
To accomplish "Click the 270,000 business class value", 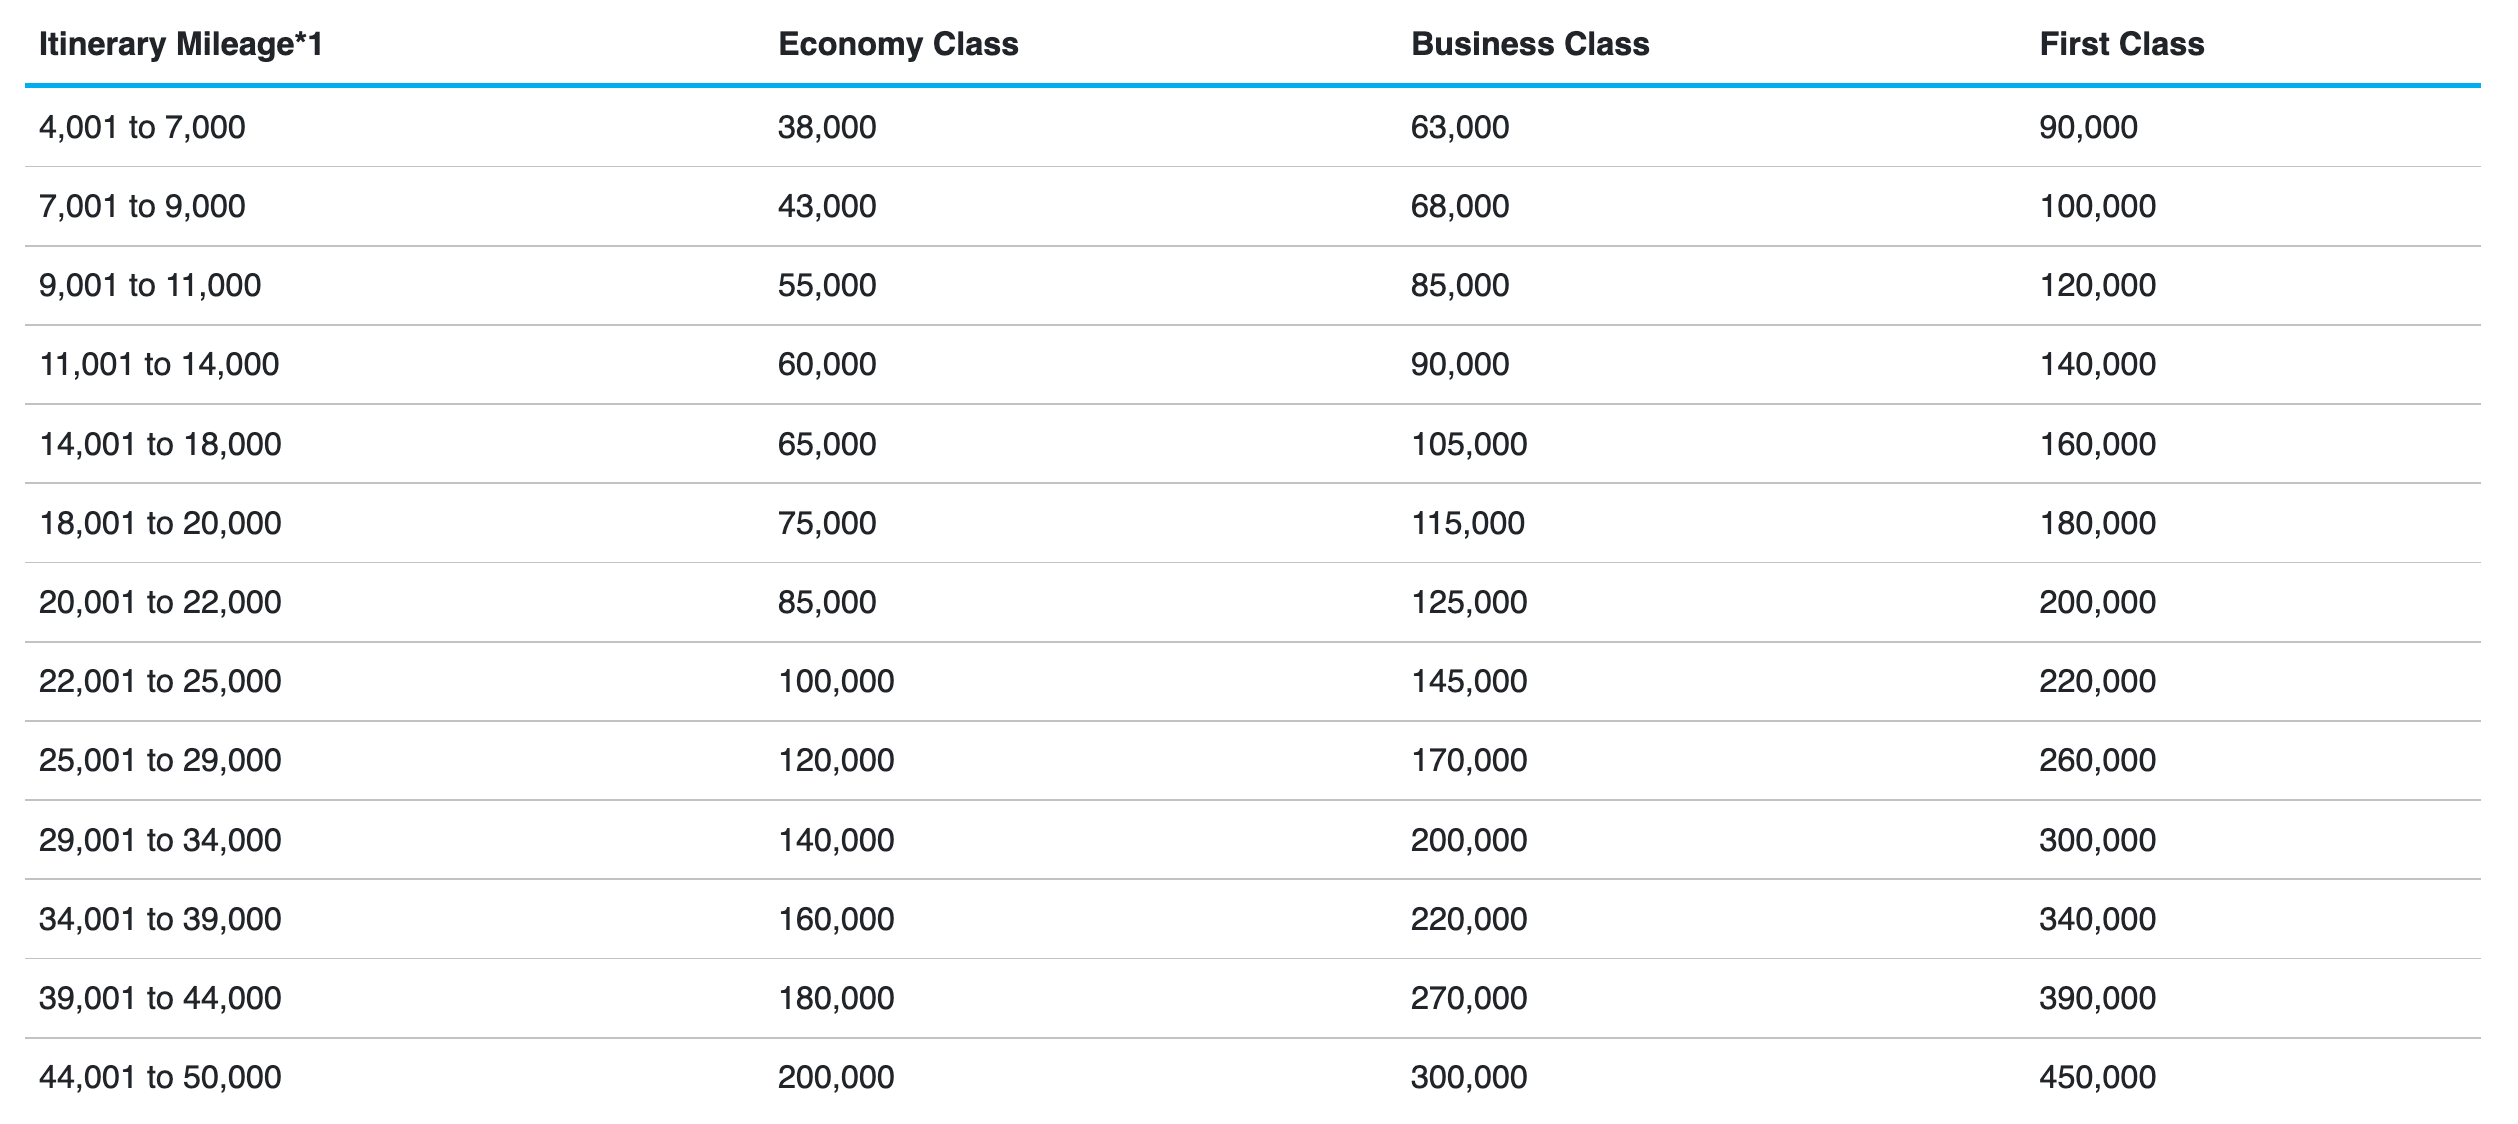I will pos(1469,998).
